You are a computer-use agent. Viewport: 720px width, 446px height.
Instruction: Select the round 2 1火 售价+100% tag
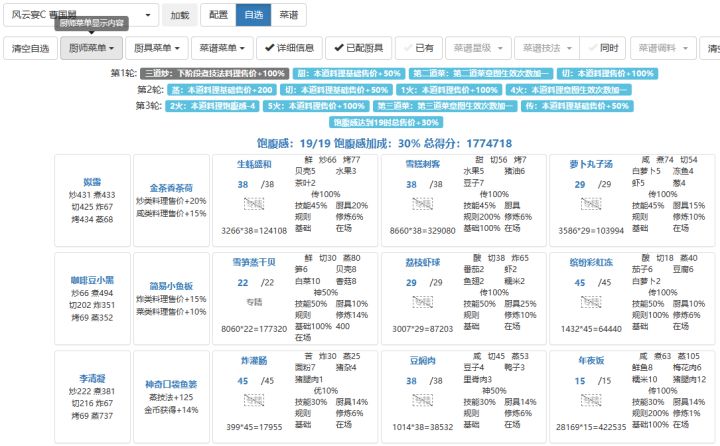[x=449, y=90]
